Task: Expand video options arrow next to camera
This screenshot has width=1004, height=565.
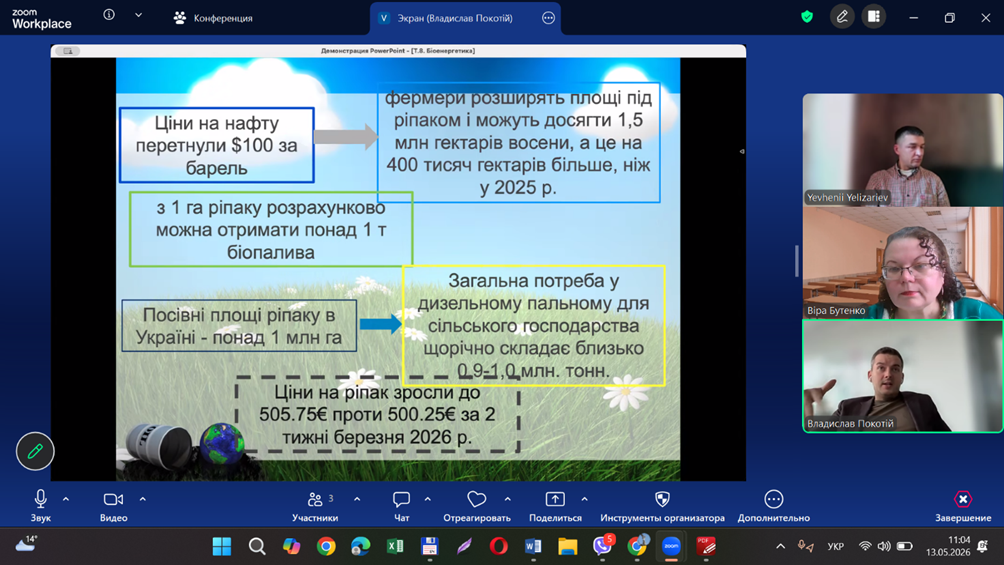Action: (143, 499)
